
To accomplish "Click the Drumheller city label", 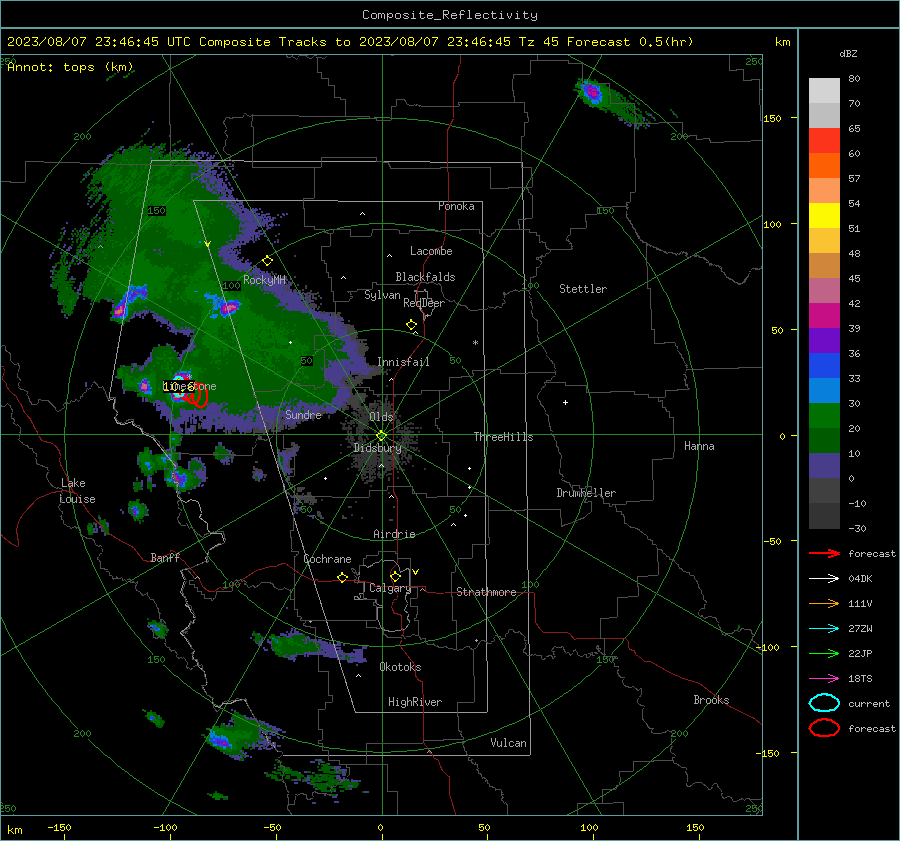I will [586, 493].
